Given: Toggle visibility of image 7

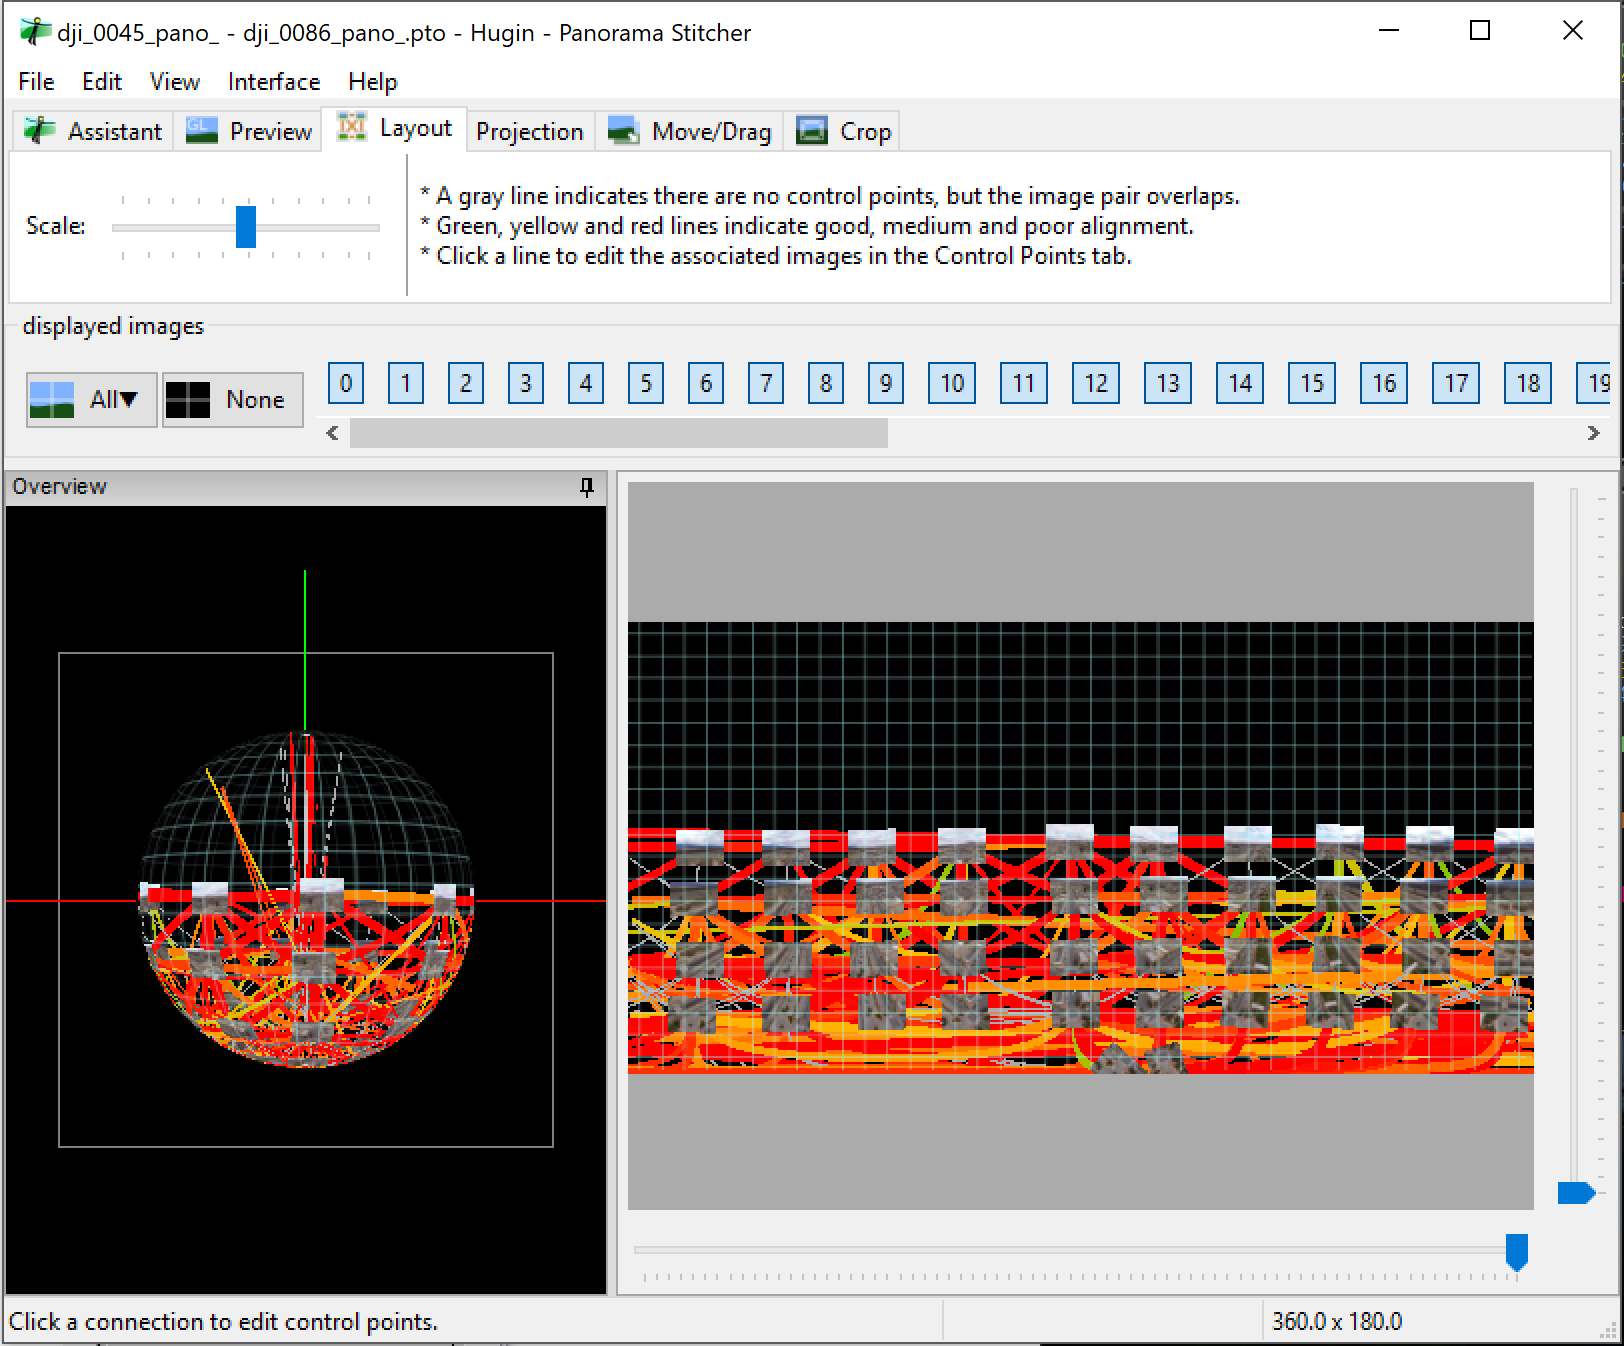Looking at the screenshot, I should click(x=766, y=383).
